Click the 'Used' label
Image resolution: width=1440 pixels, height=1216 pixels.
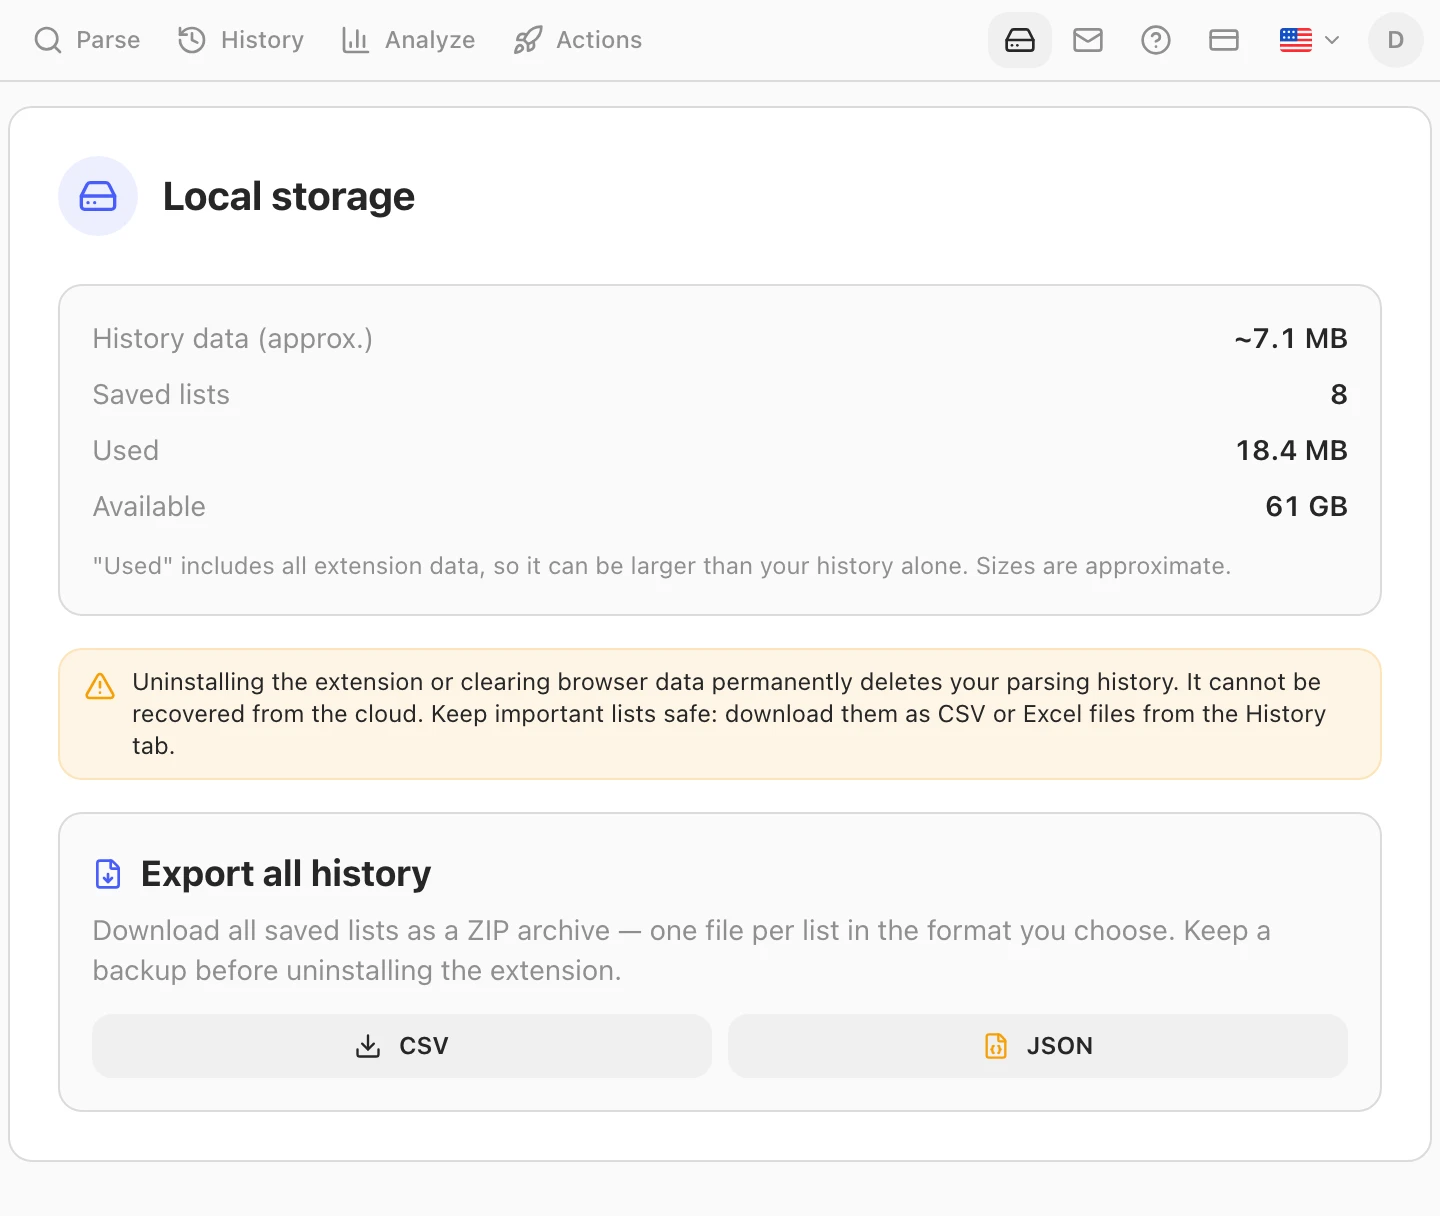click(x=126, y=451)
